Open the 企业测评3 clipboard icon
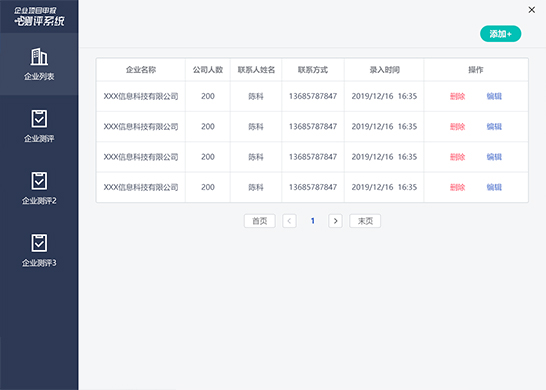 (x=39, y=243)
